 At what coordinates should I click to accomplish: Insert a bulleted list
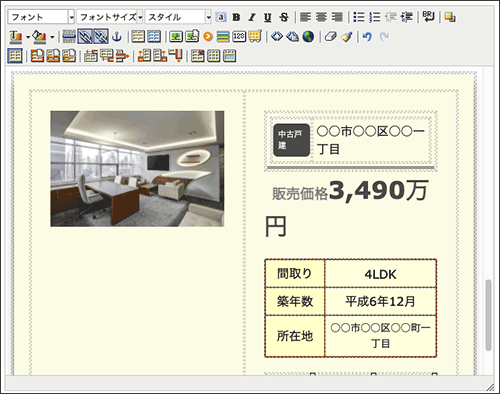(359, 17)
